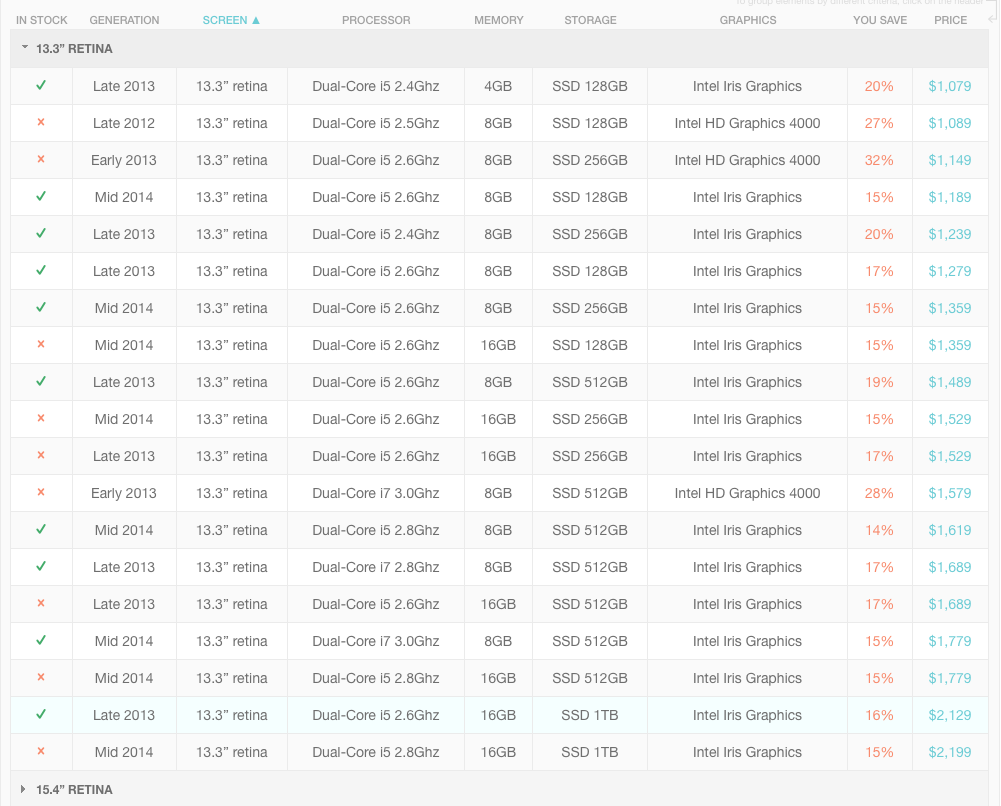The image size is (1001, 806).
Task: Click Intel HD Graphics 4000 in the $1,089 row
Action: (748, 123)
